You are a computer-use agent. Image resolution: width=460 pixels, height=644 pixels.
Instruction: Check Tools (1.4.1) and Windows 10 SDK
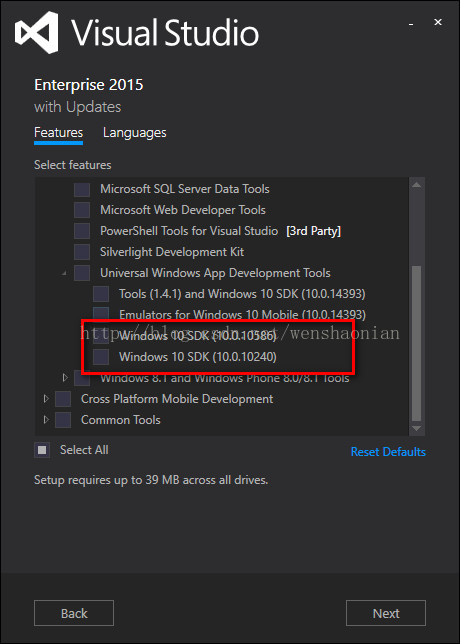click(101, 294)
